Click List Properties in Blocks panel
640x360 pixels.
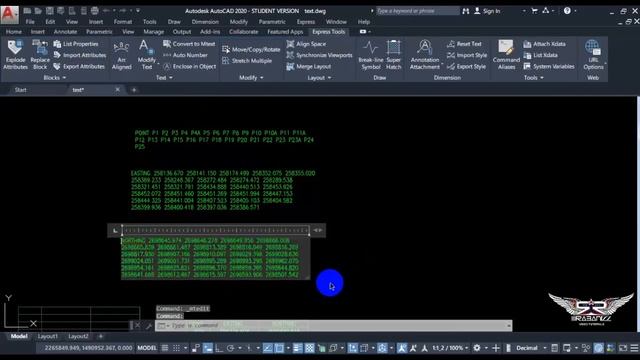click(x=76, y=44)
